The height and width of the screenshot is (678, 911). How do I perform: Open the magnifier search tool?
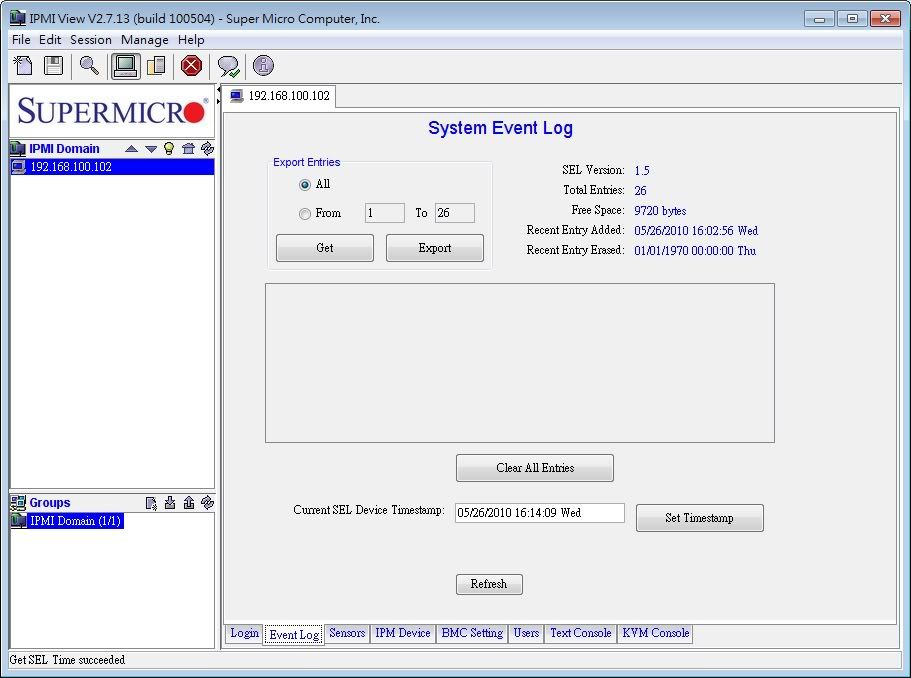click(89, 65)
